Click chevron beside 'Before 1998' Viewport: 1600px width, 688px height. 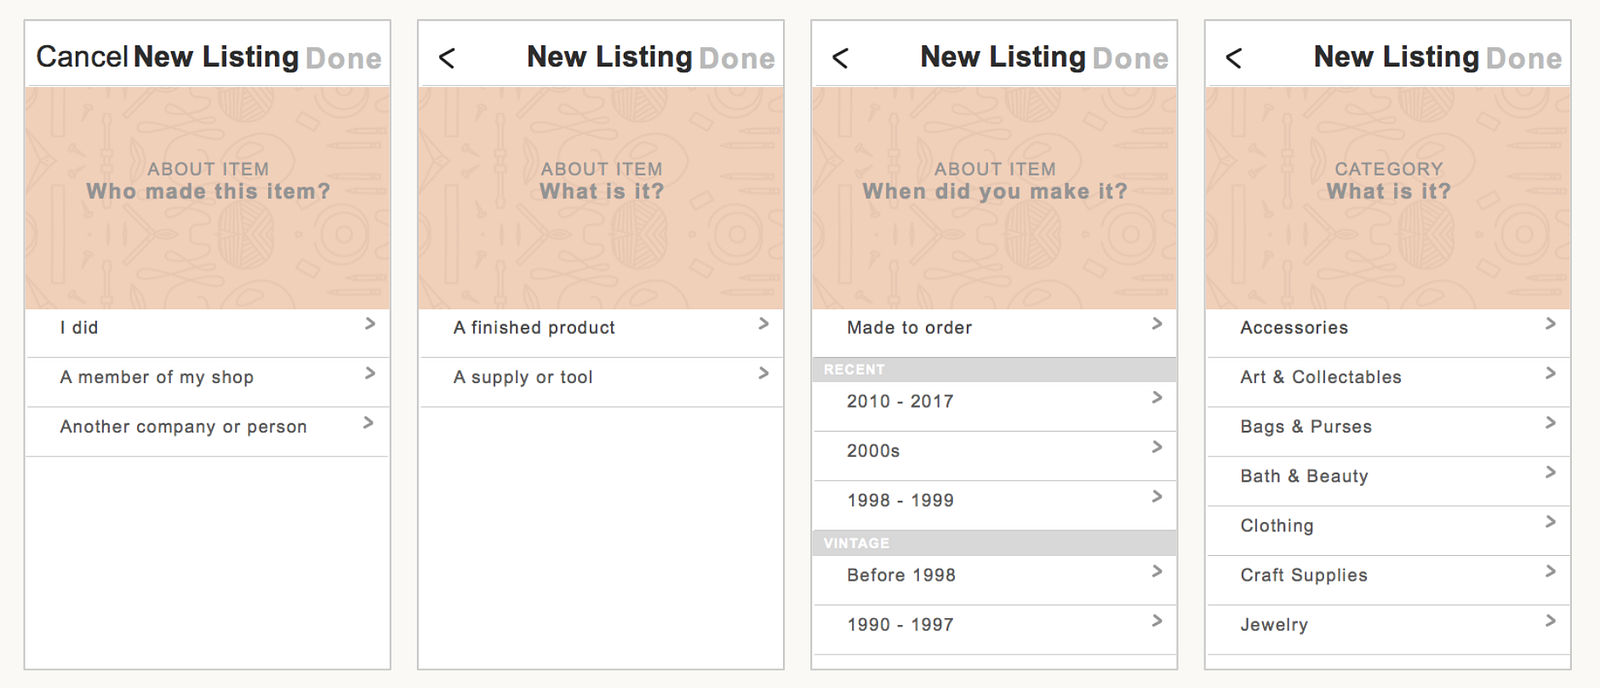[x=1157, y=571]
